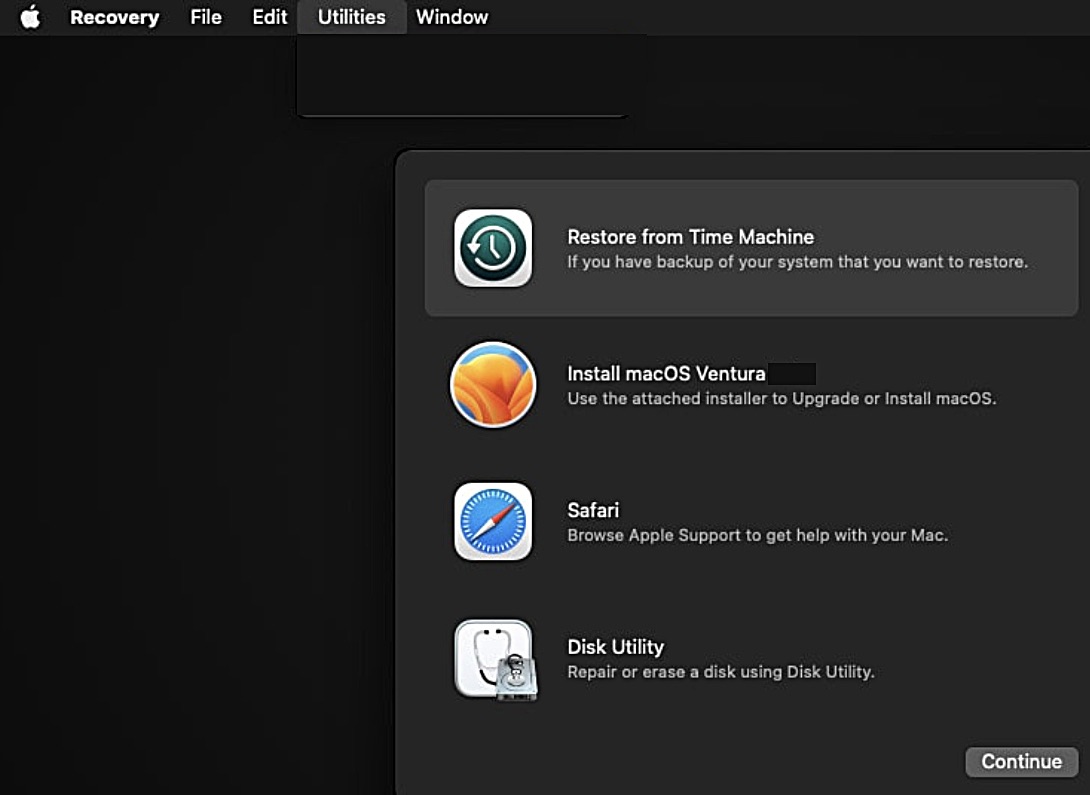Select Restore from Time Machine title
The height and width of the screenshot is (795, 1090).
click(690, 237)
